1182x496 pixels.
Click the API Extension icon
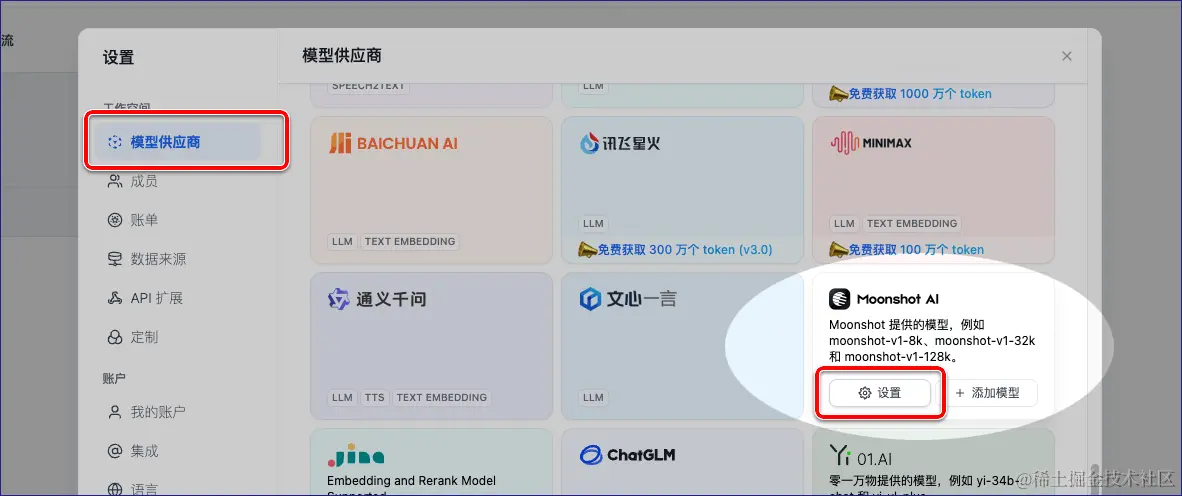(115, 298)
